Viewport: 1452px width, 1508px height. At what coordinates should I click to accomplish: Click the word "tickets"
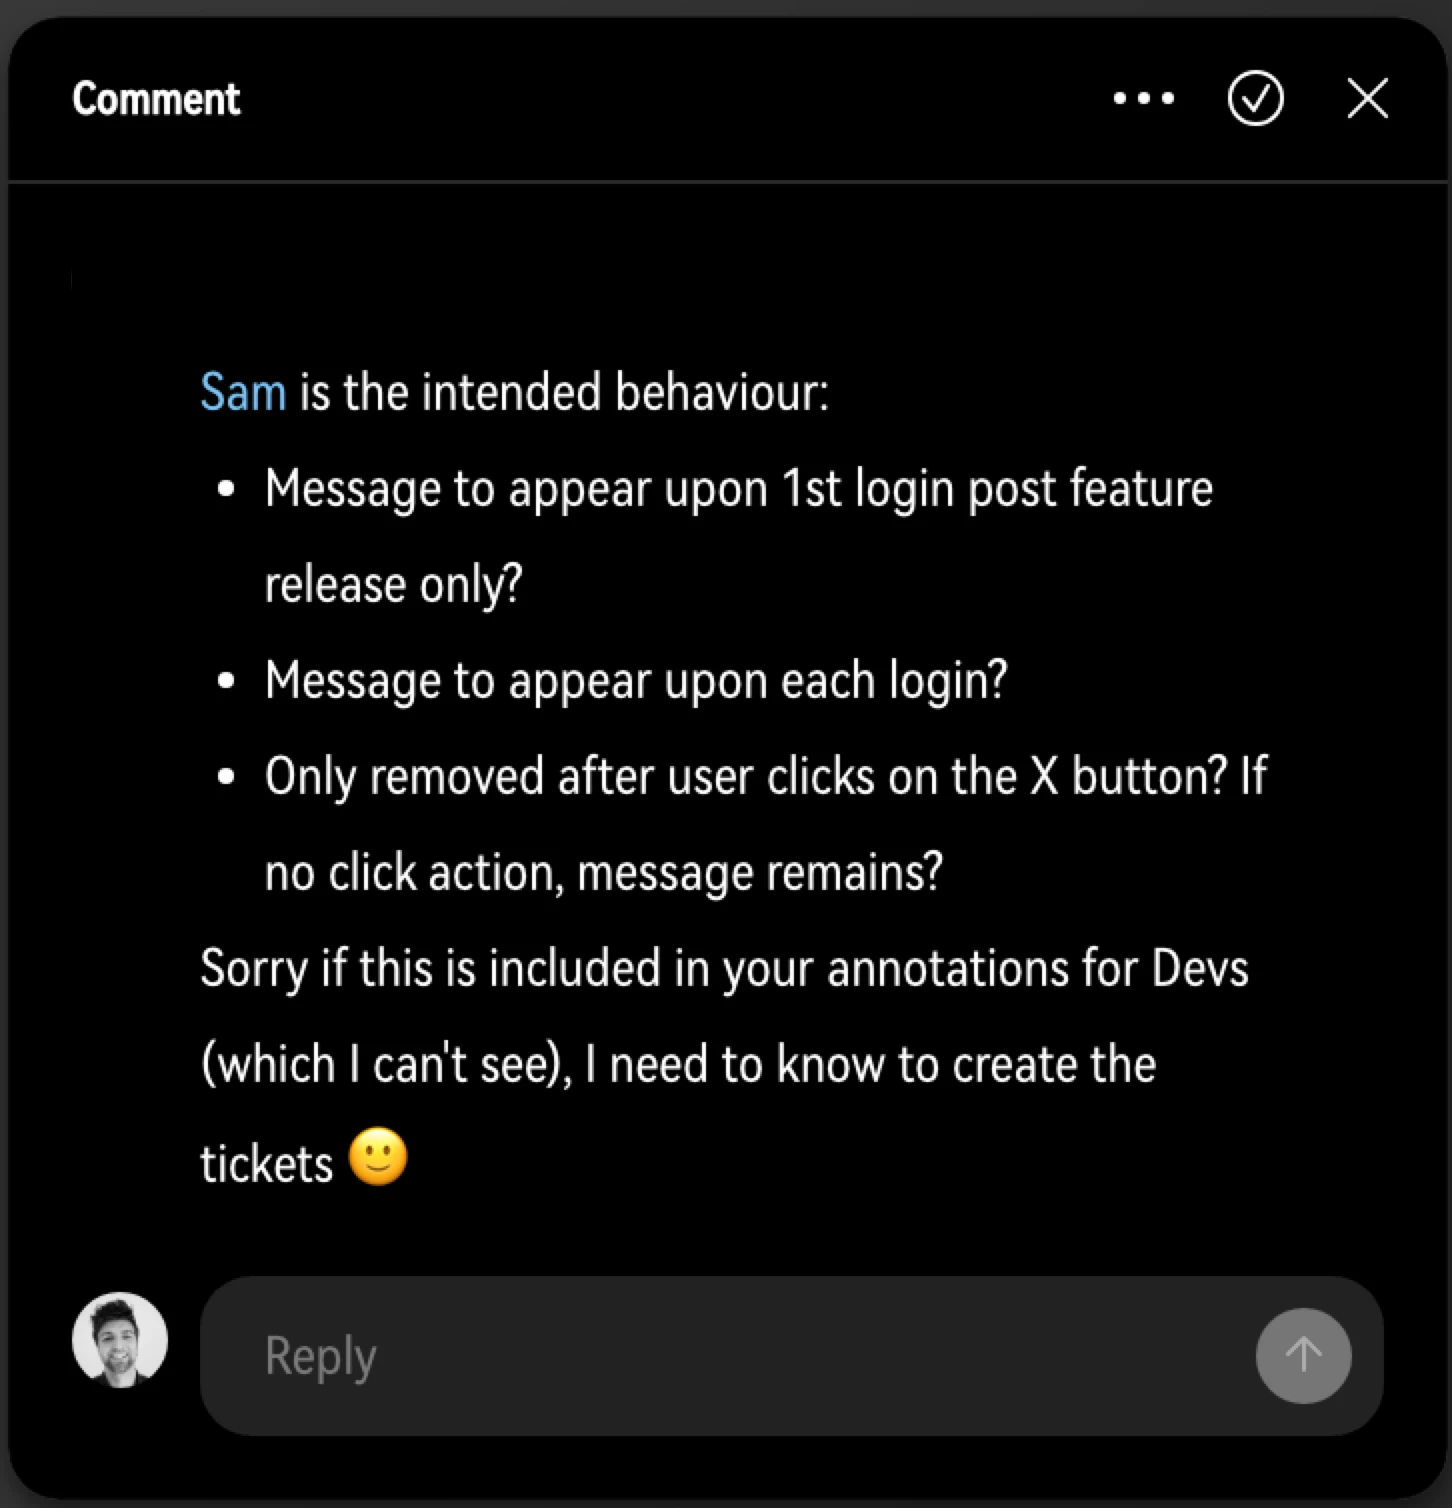point(266,1164)
